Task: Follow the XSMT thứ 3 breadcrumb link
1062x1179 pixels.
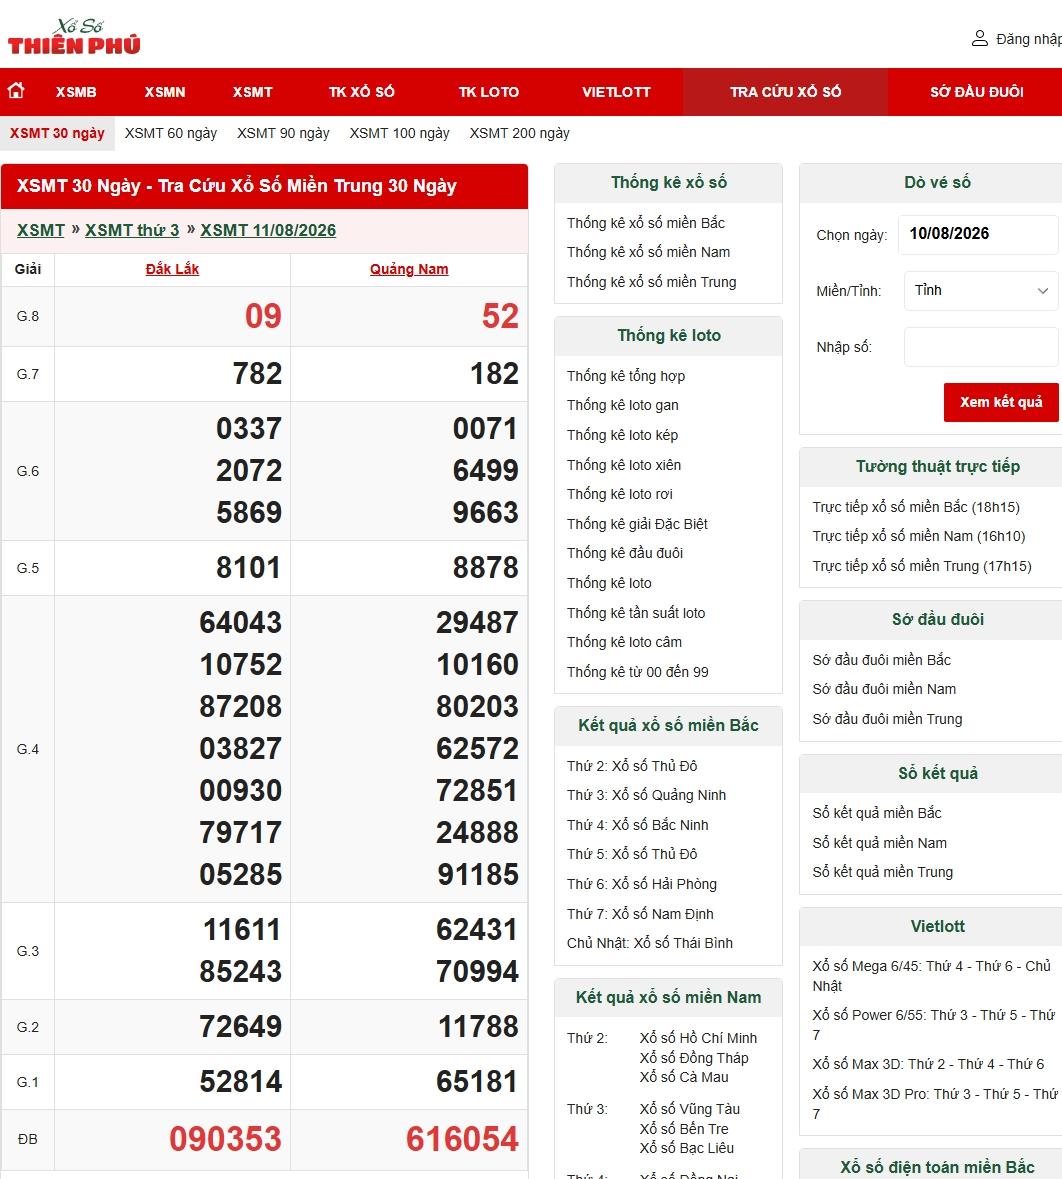Action: click(132, 230)
